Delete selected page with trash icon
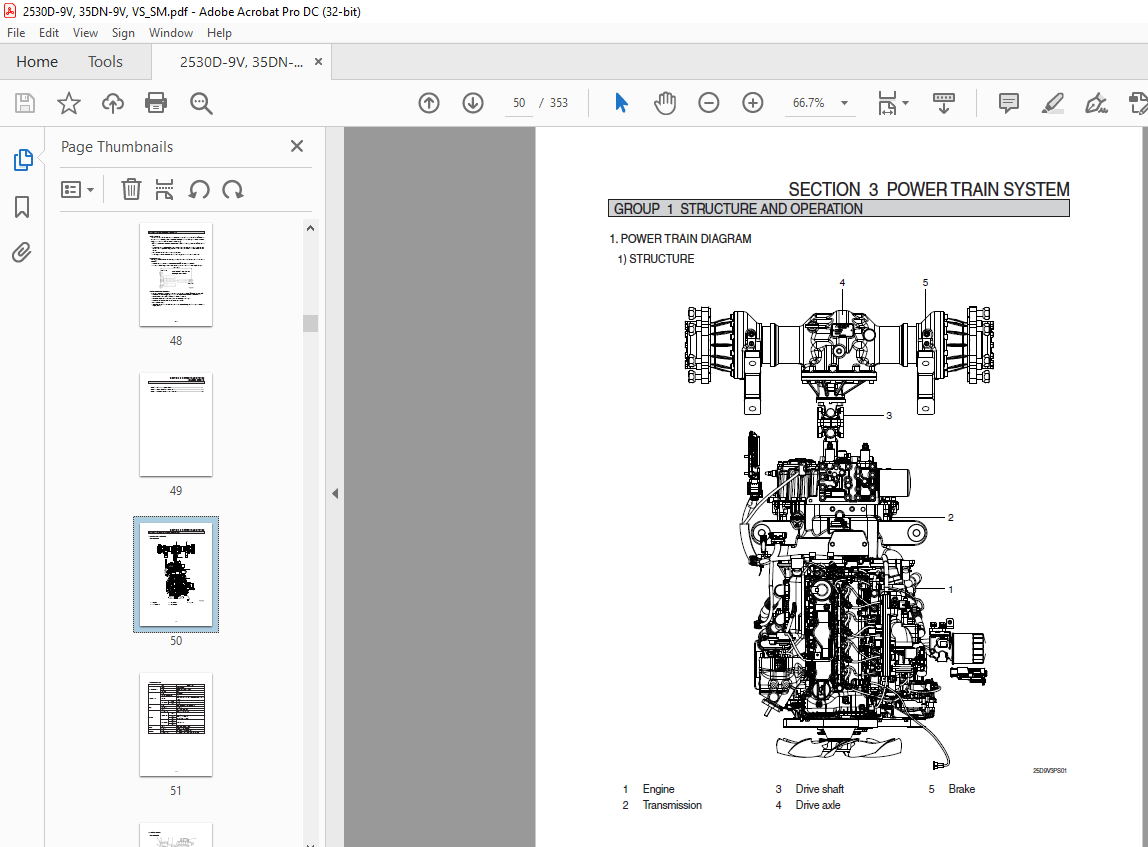 coord(131,190)
